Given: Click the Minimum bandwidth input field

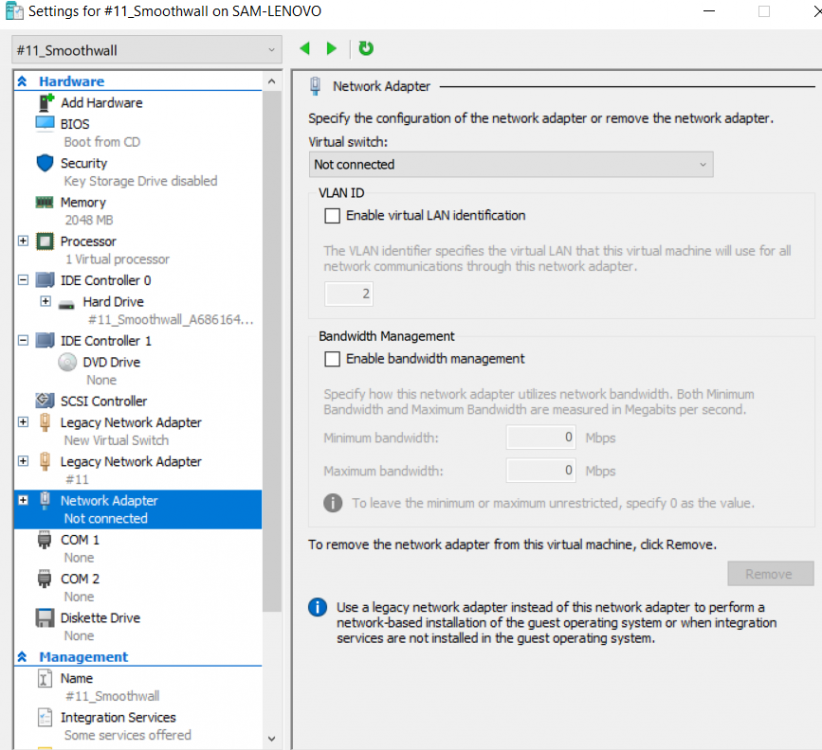Looking at the screenshot, I should pos(541,437).
